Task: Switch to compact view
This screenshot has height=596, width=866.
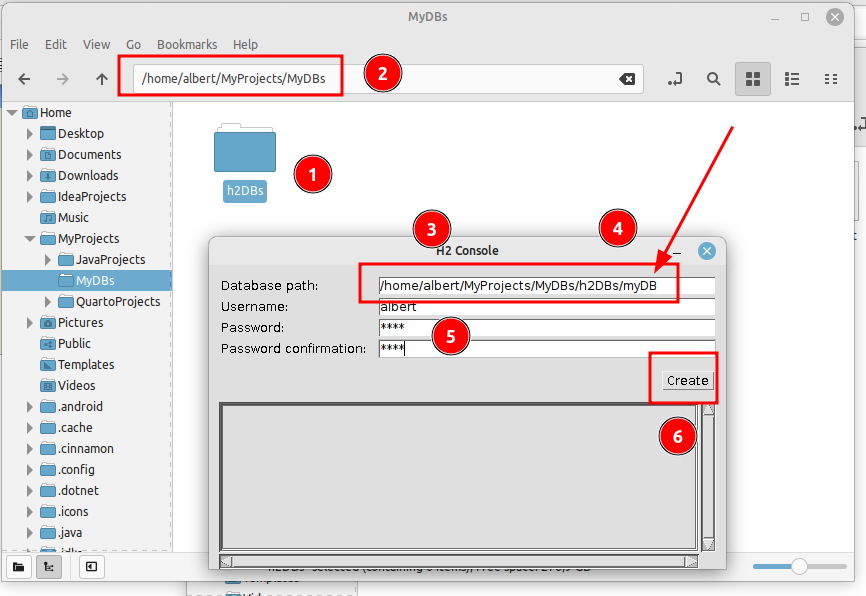Action: pyautogui.click(x=831, y=79)
